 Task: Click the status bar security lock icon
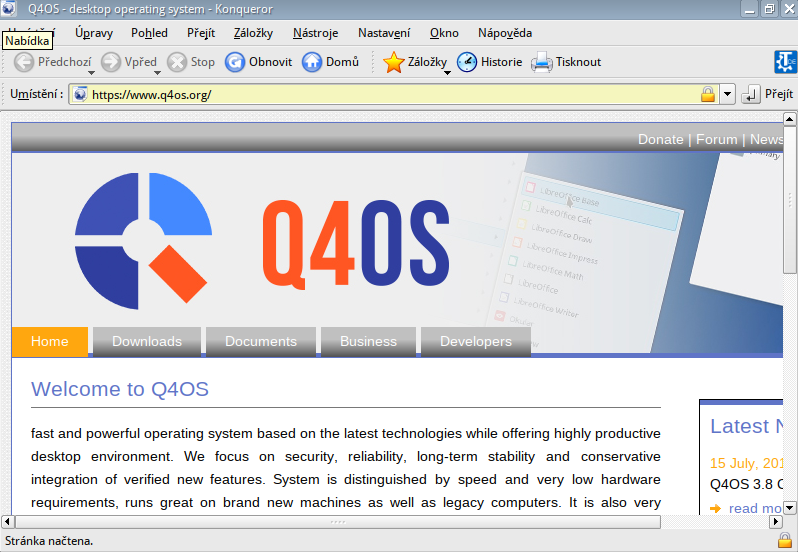784,540
